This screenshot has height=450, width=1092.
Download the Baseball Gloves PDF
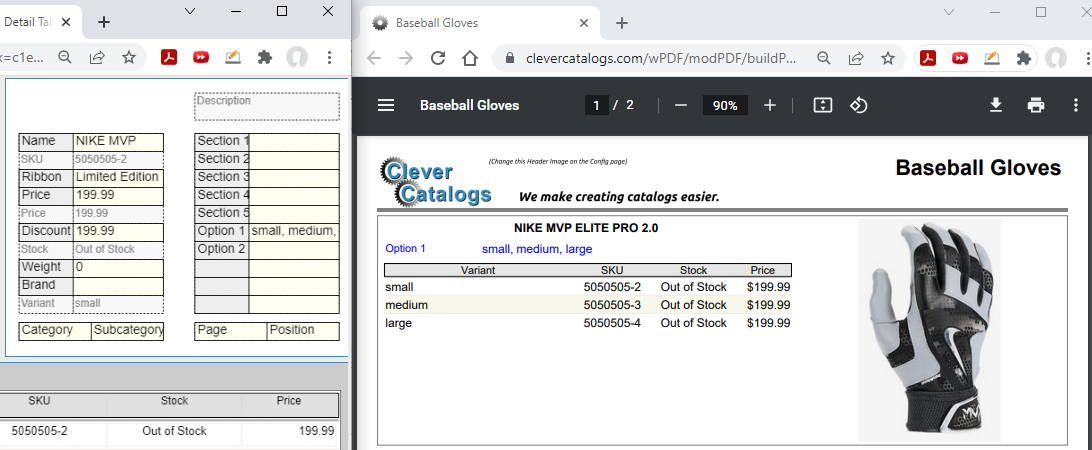point(996,105)
